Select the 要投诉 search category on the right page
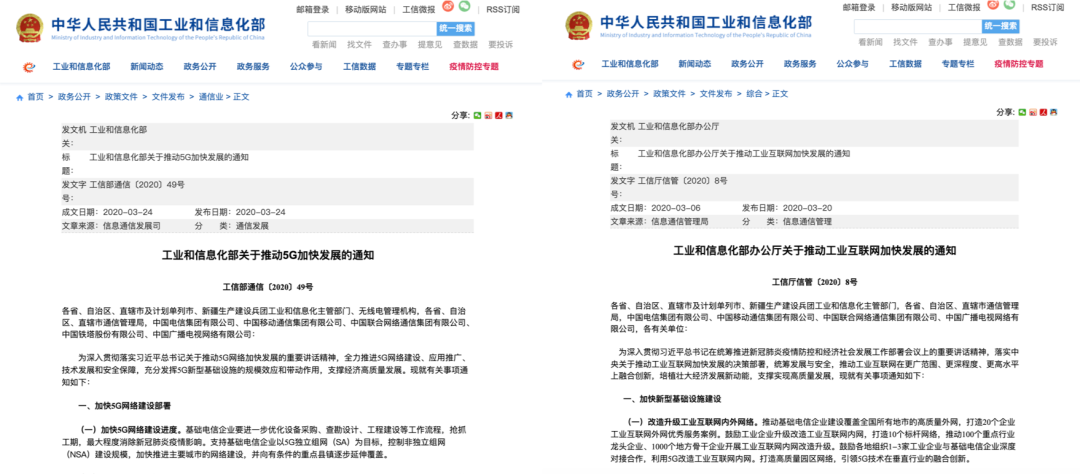1080x474 pixels. point(1045,42)
